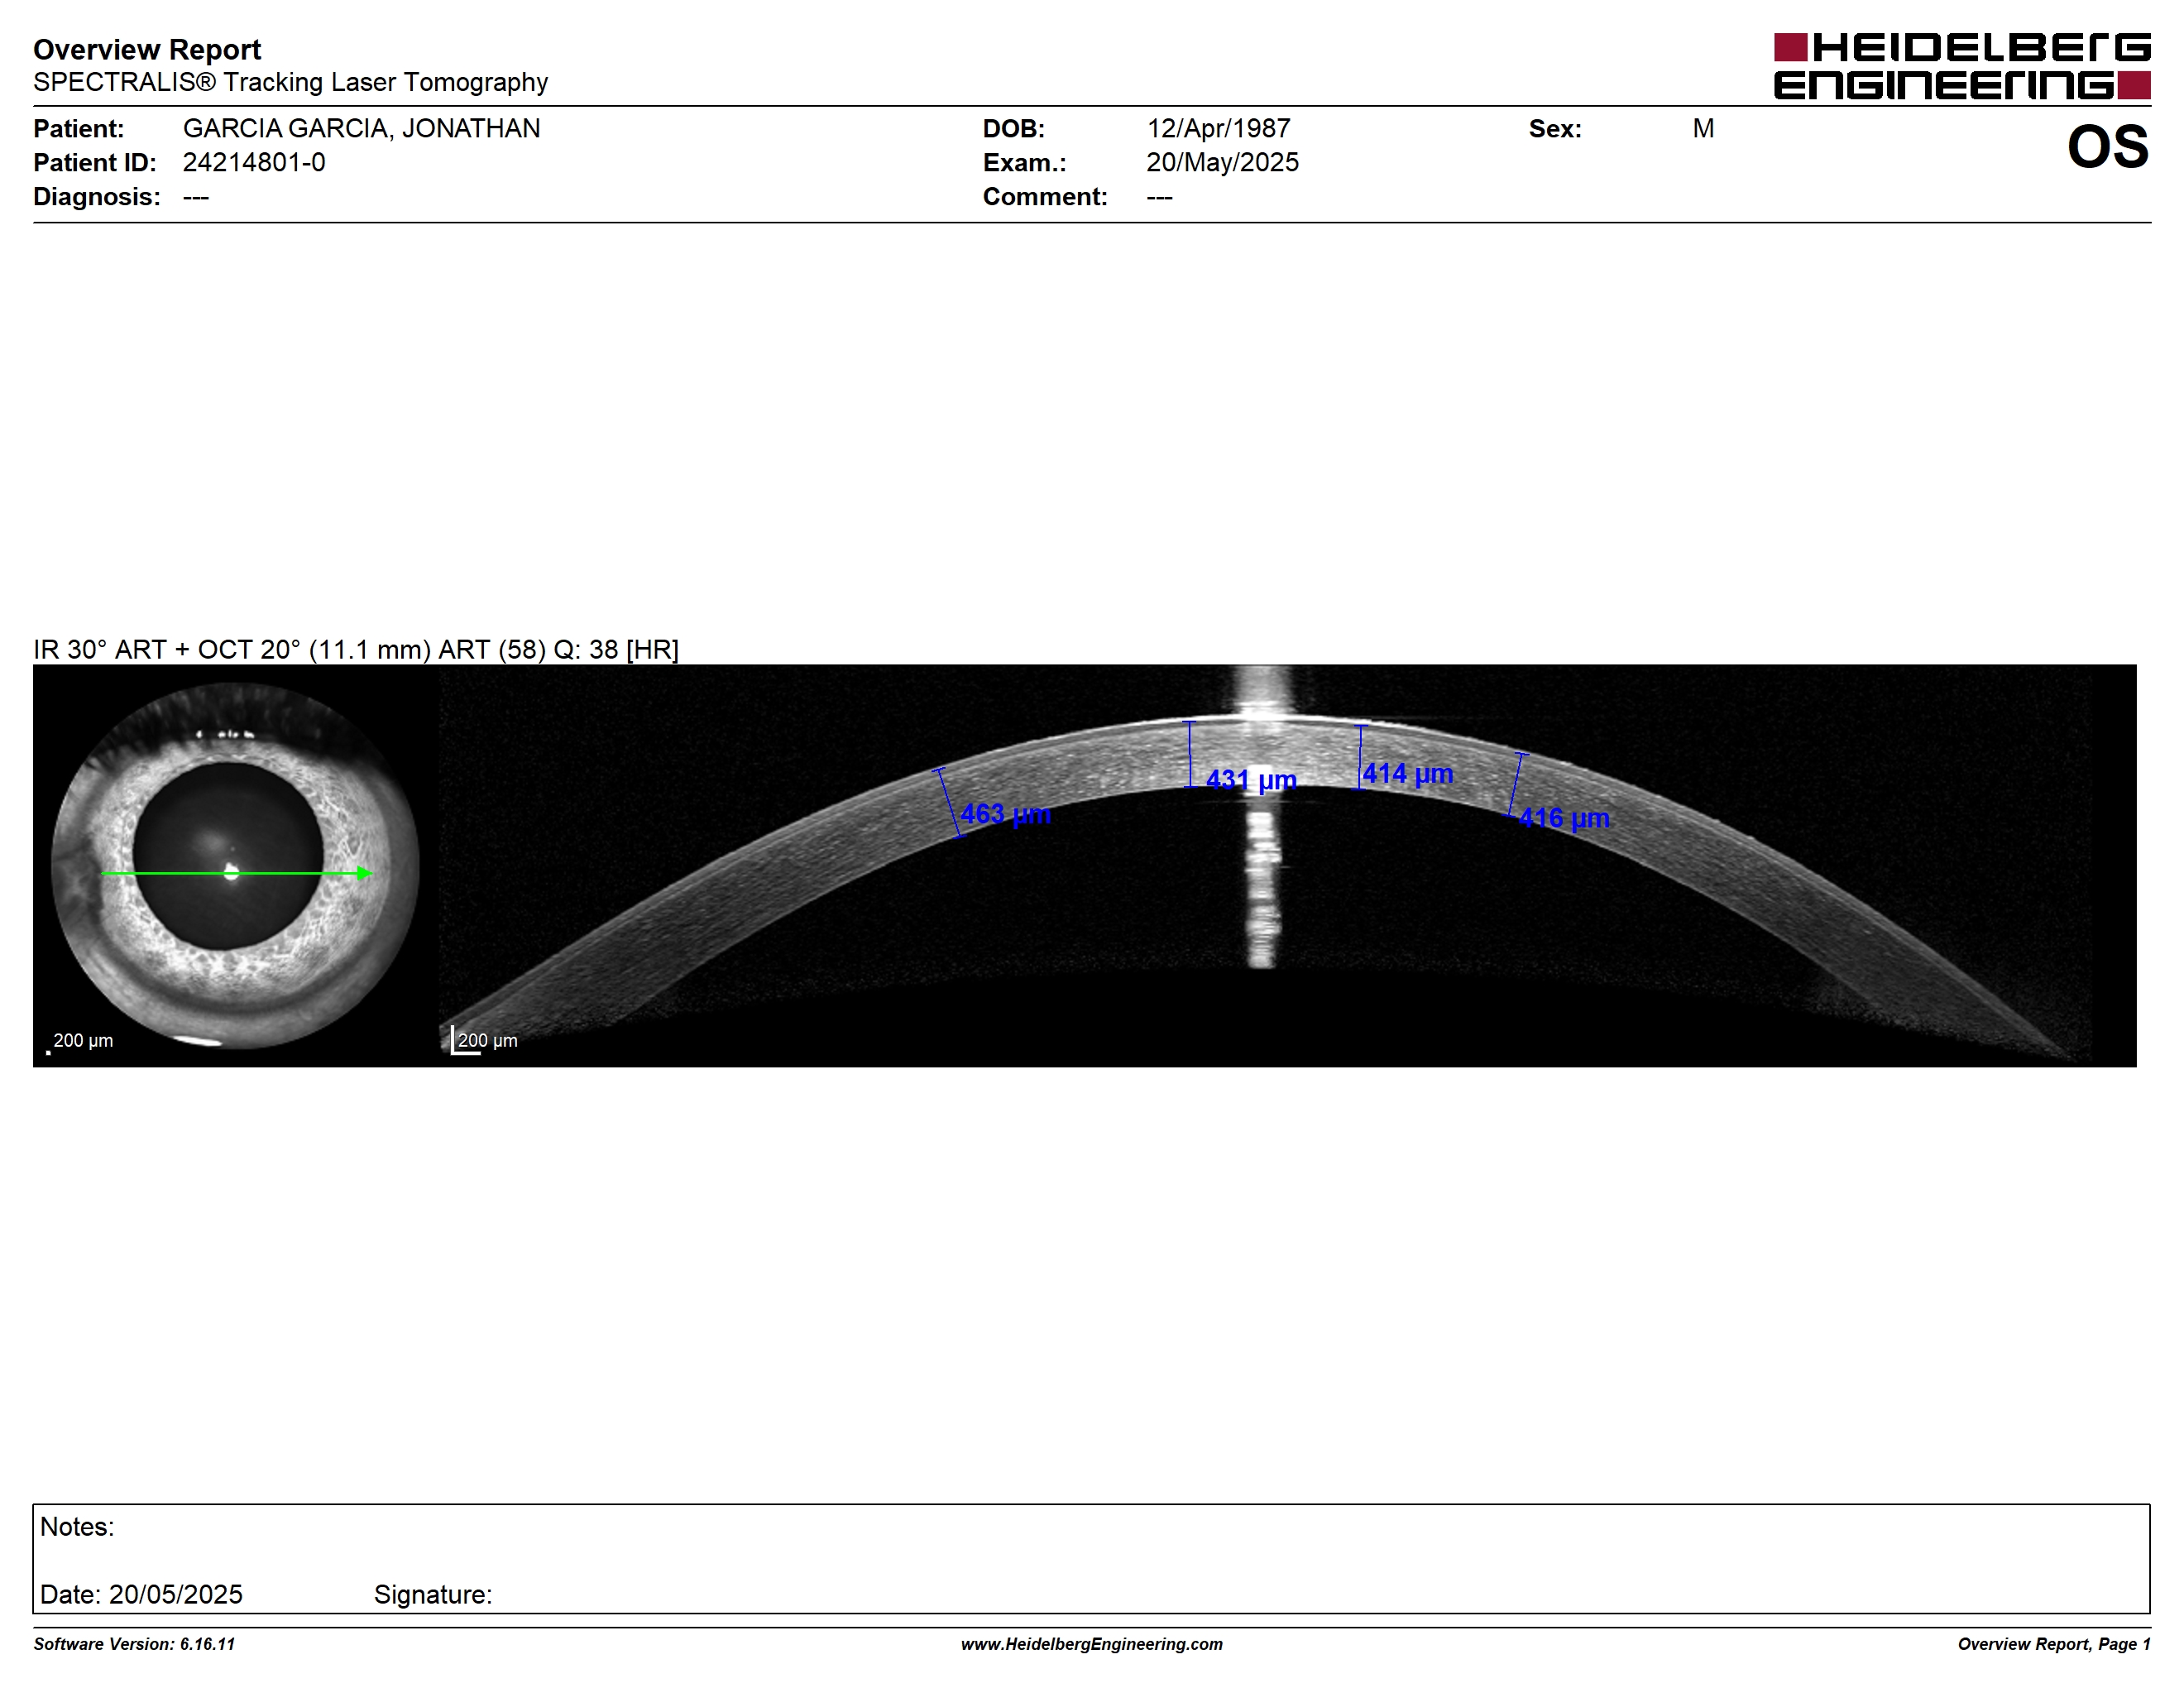
Task: Click the 463 µm thickness measurement
Action: pos(1005,814)
